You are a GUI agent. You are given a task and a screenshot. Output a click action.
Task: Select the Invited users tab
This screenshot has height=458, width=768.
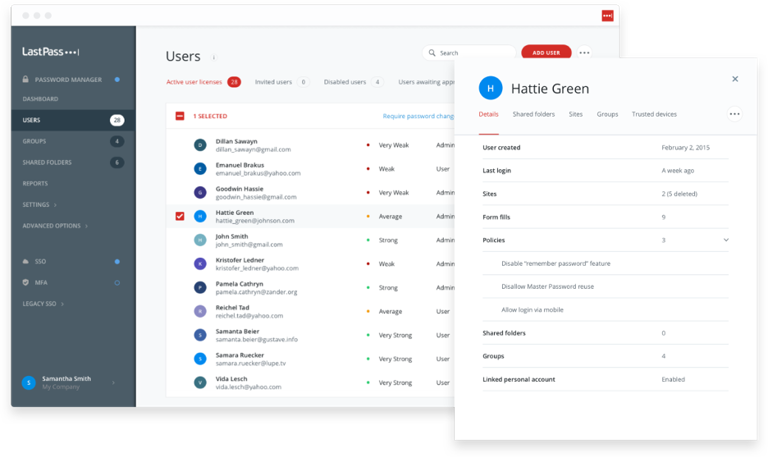(282, 82)
